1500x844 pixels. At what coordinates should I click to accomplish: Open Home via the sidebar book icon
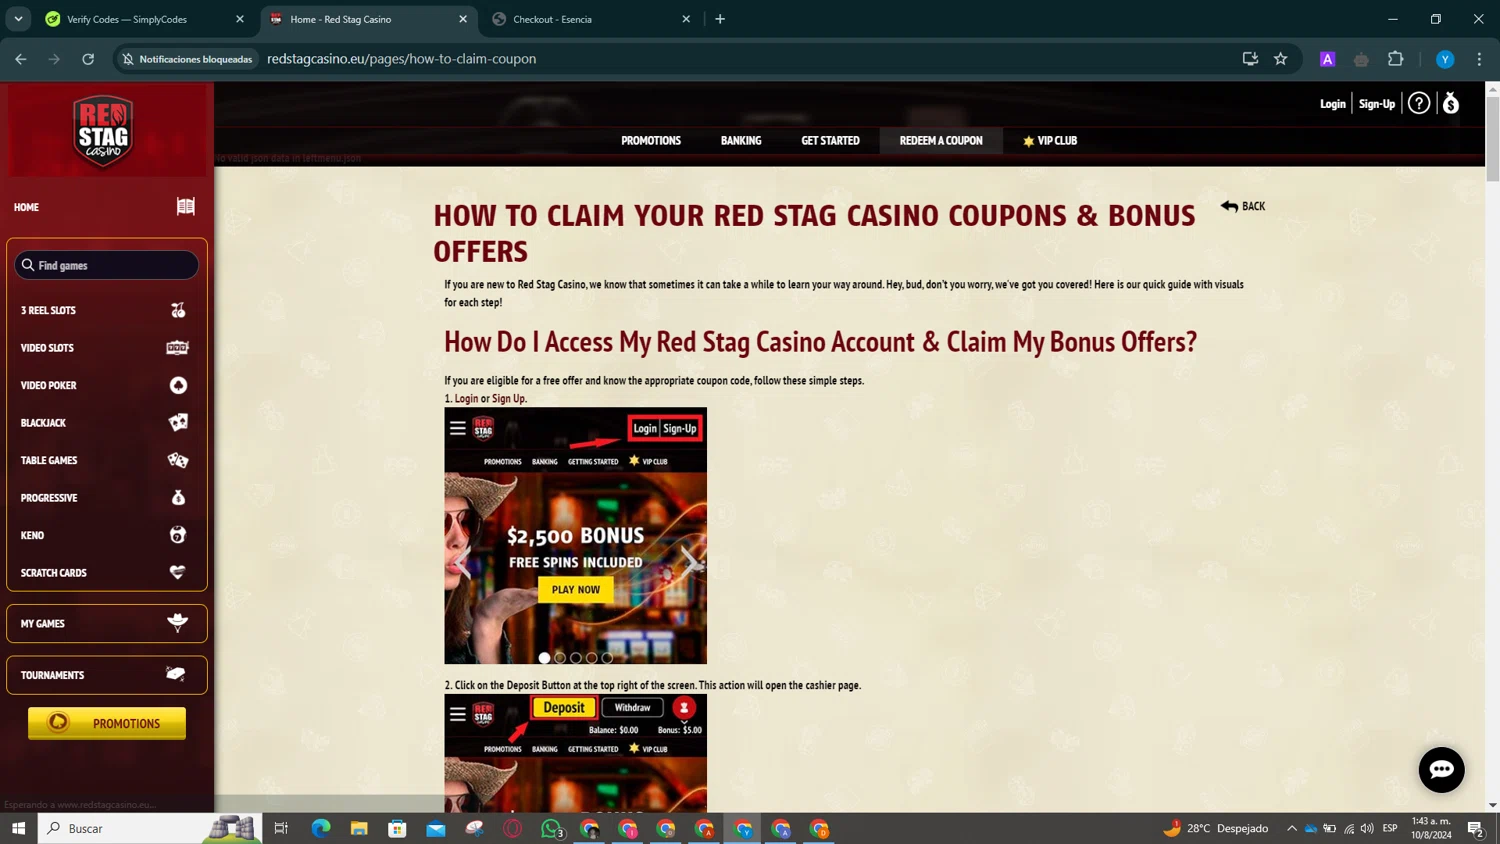point(186,207)
